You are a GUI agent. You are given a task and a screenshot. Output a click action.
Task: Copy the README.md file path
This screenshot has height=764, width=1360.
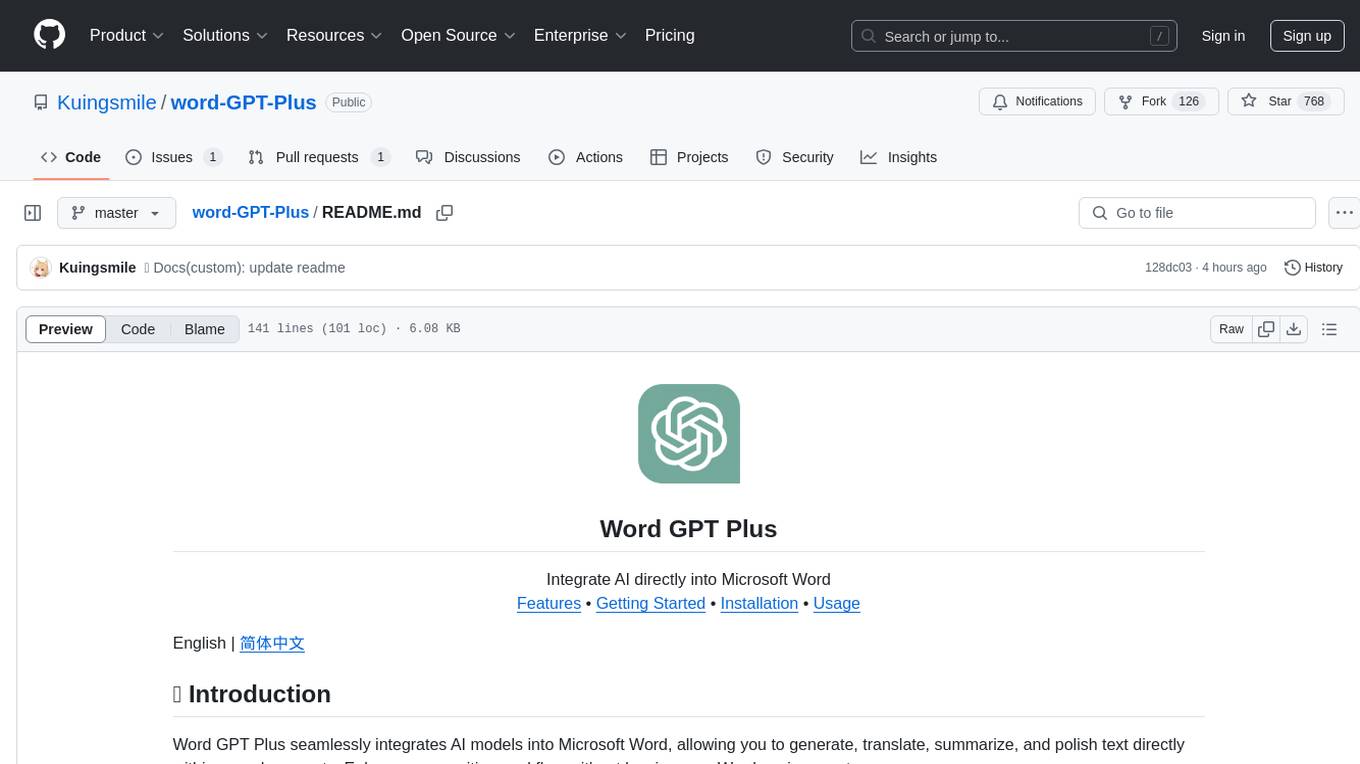coord(445,213)
